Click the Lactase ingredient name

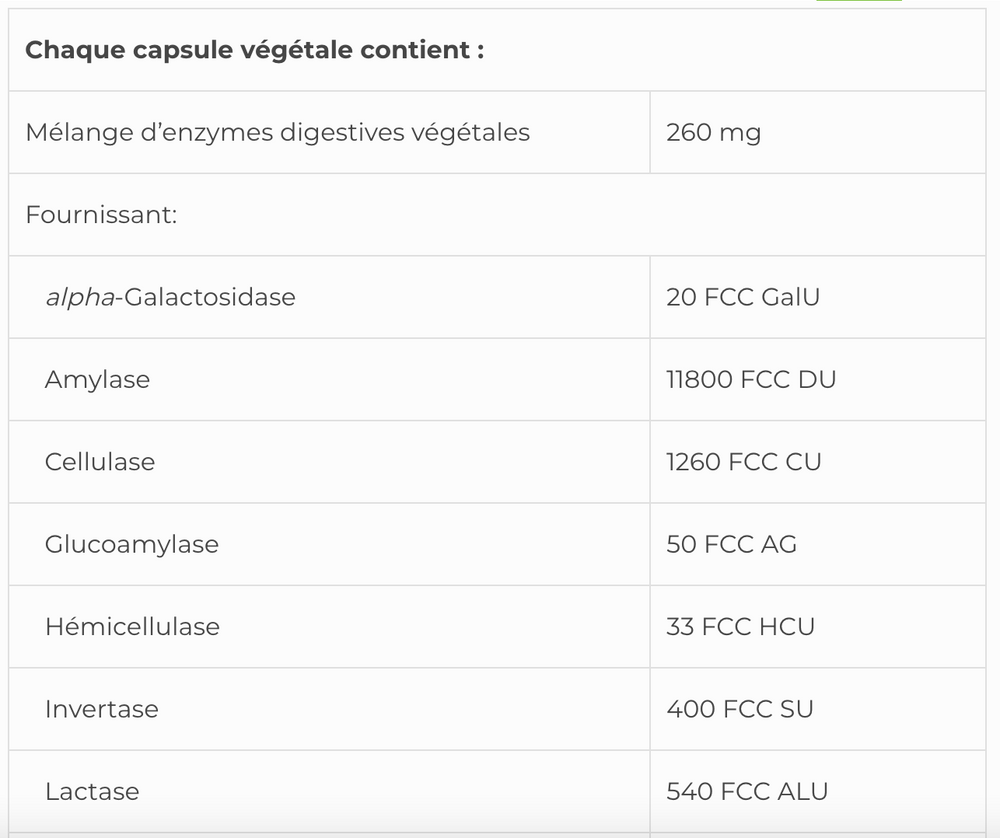[92, 791]
